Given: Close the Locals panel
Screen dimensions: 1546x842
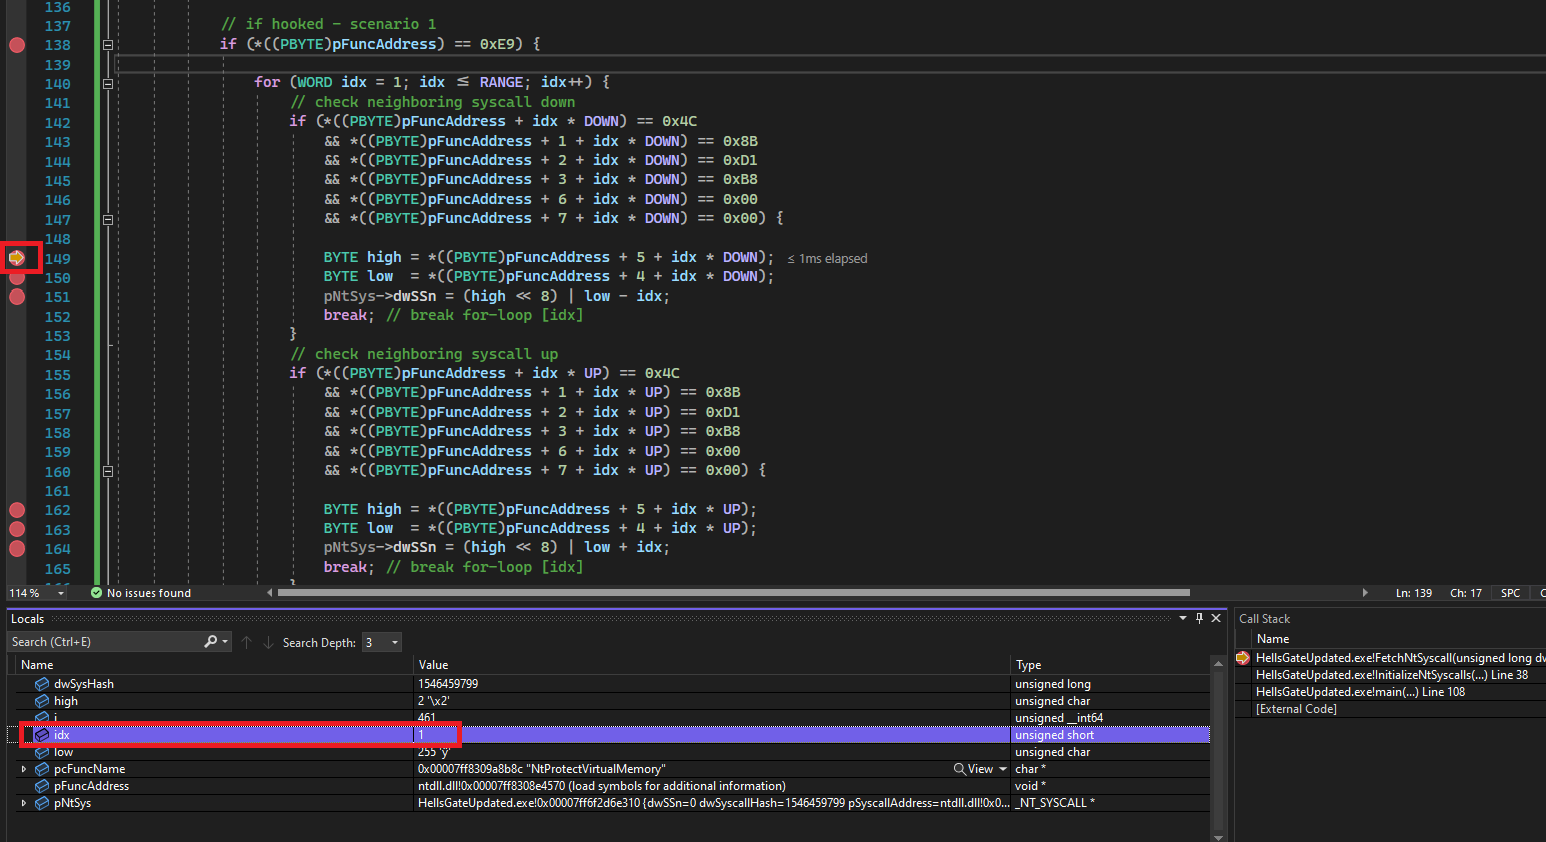Looking at the screenshot, I should (x=1216, y=618).
